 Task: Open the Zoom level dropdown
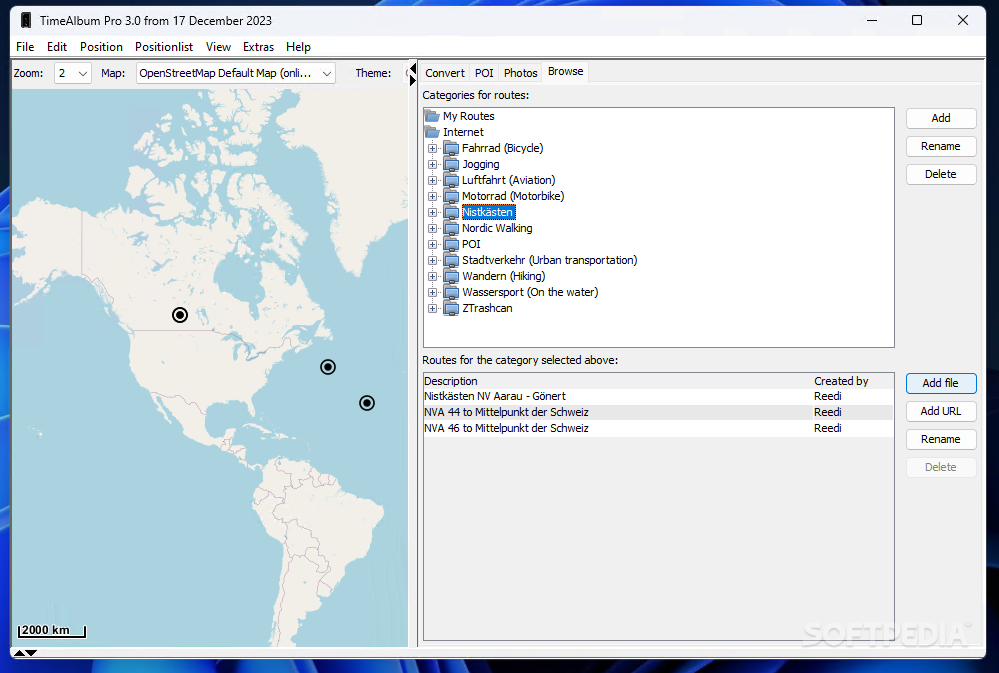[73, 73]
